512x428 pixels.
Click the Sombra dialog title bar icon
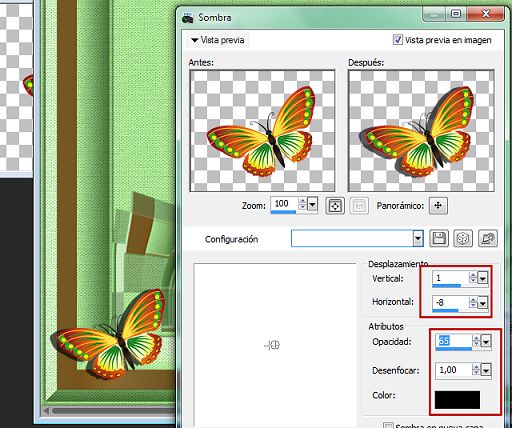188,18
